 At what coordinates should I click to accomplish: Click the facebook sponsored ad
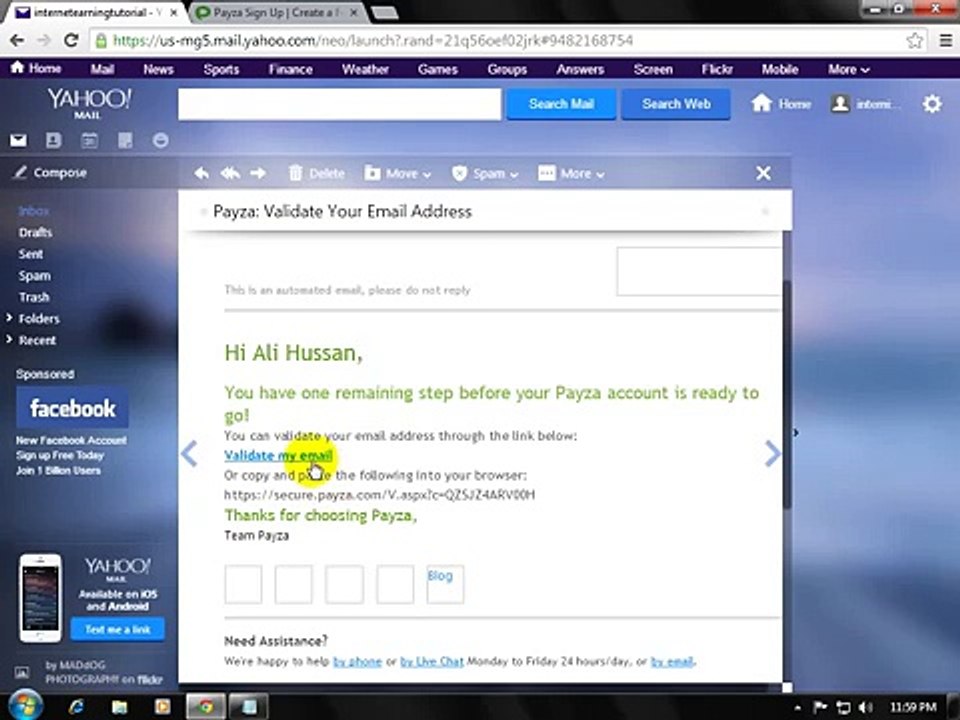72,408
